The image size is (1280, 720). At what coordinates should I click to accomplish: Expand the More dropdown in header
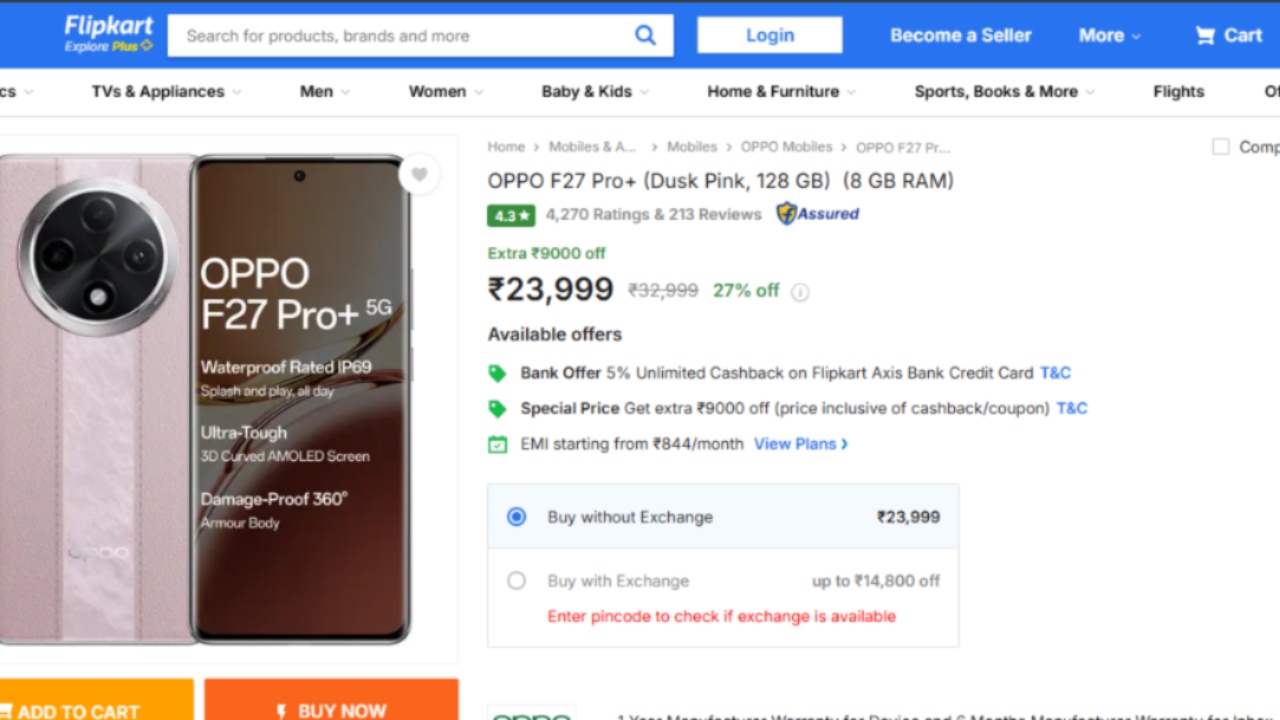(x=1109, y=36)
